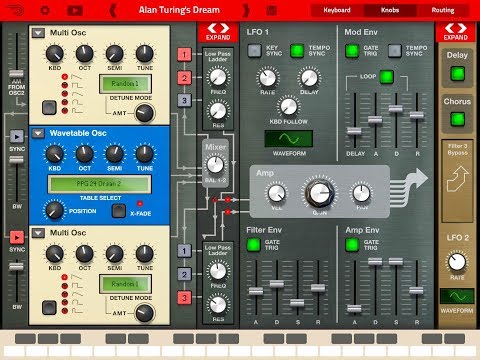The image size is (480, 360).
Task: Click Wavetable Osc POSITION knob
Action: [x=54, y=210]
